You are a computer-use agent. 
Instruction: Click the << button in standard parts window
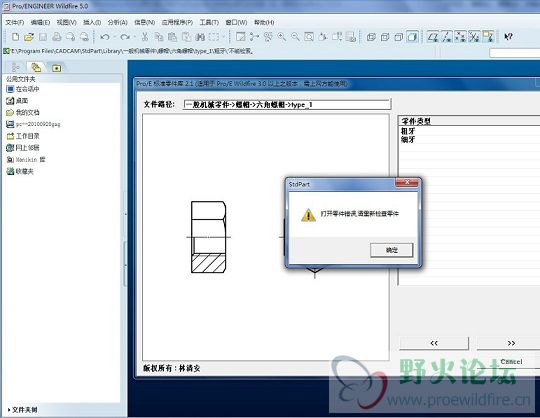(x=434, y=343)
